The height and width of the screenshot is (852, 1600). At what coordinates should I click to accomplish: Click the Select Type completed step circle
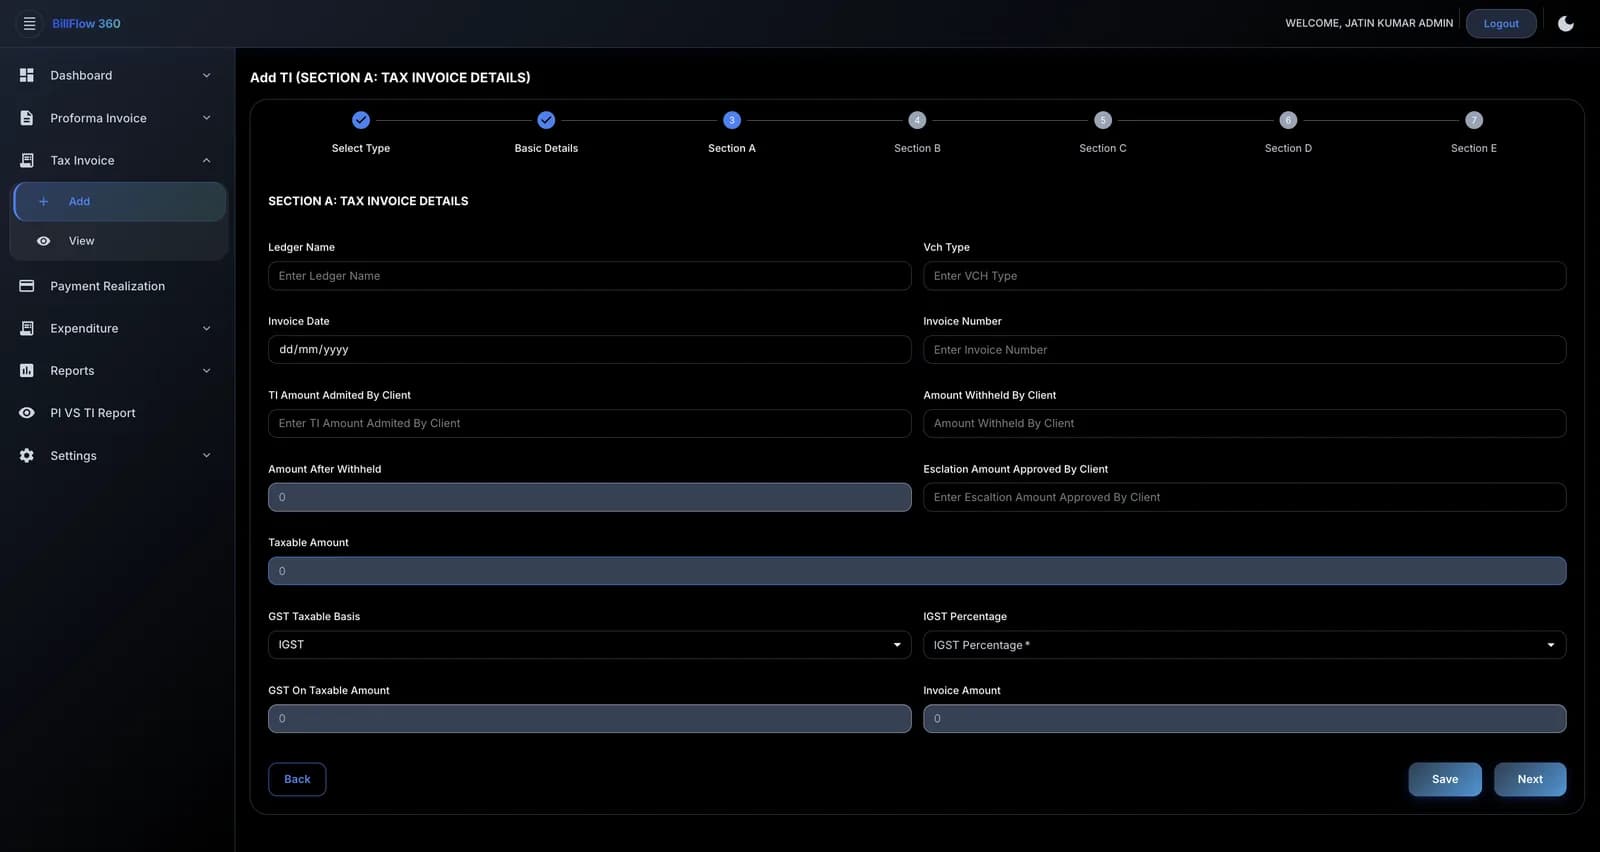pos(361,120)
